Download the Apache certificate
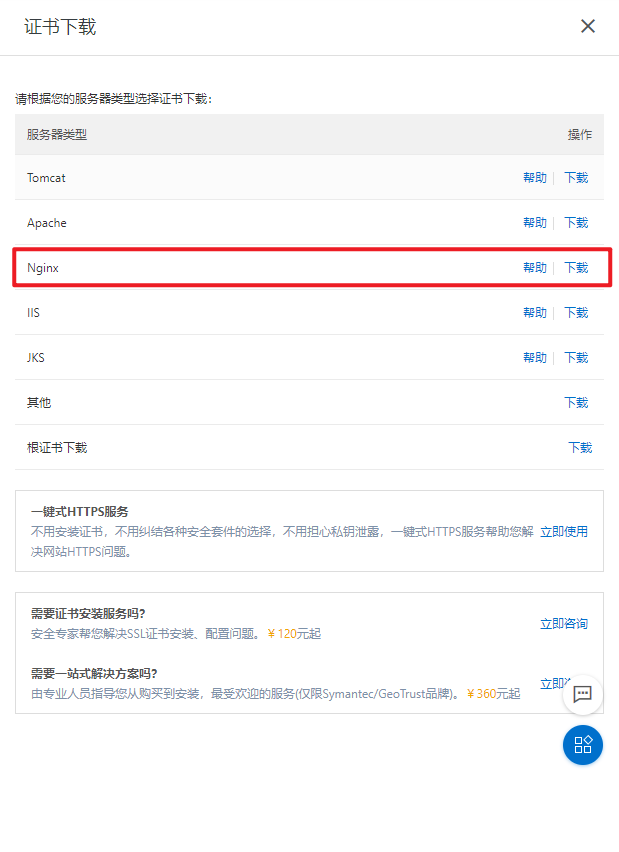Screen dimensions: 619x852 (576, 223)
